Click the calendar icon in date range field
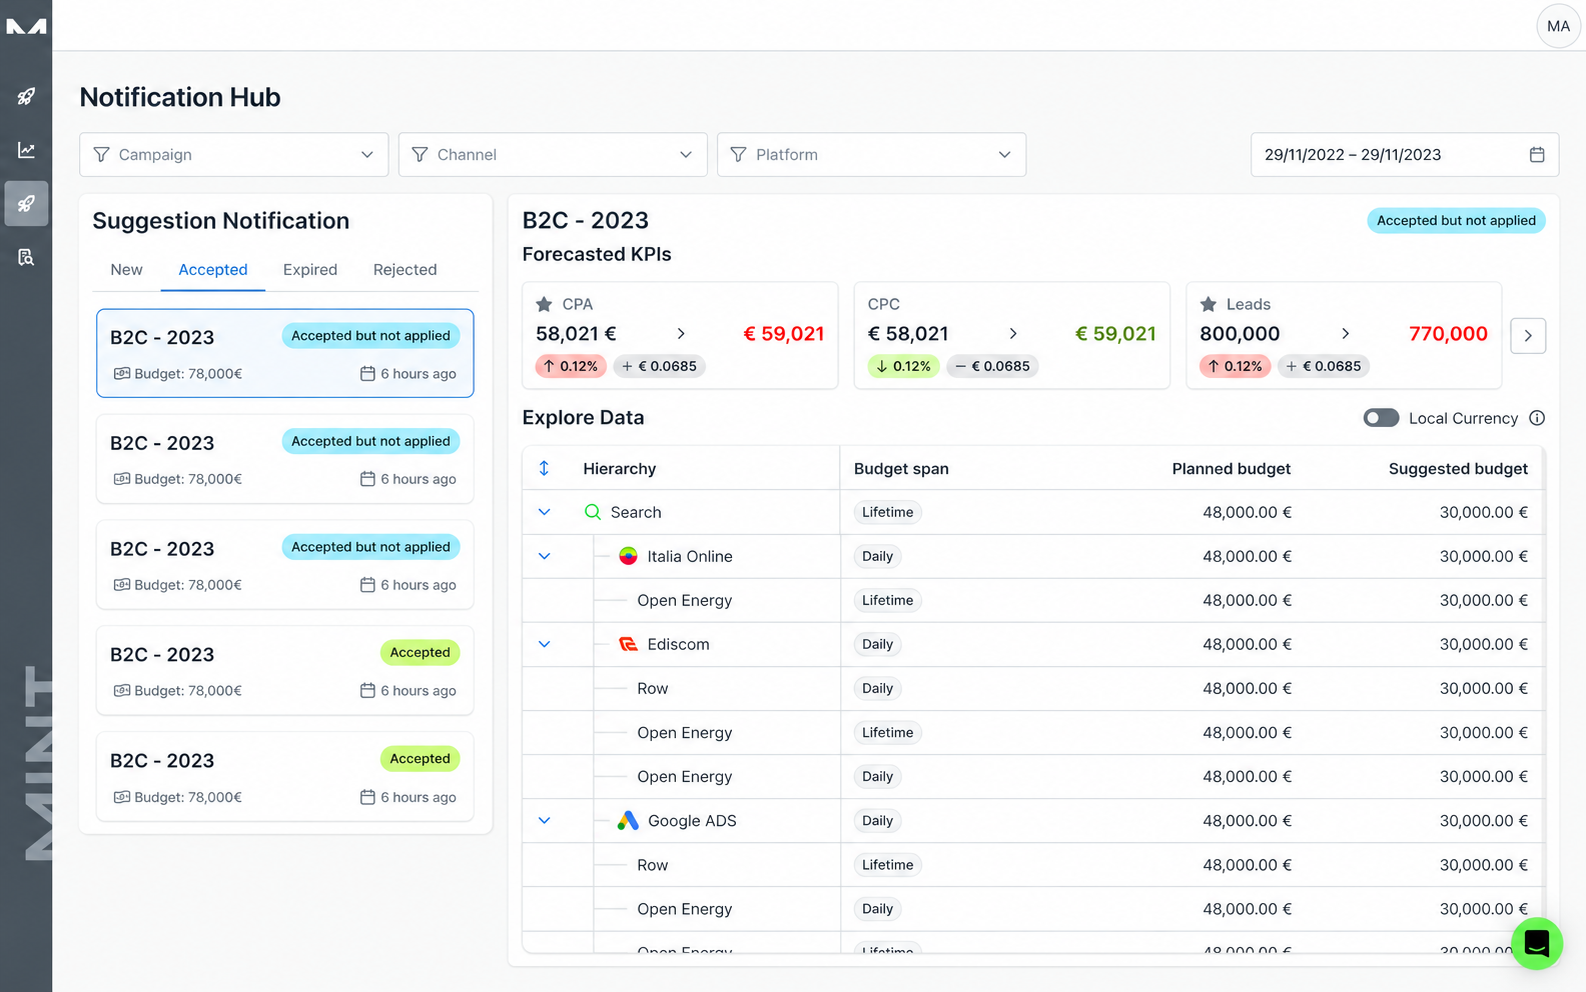The image size is (1586, 992). click(1537, 155)
